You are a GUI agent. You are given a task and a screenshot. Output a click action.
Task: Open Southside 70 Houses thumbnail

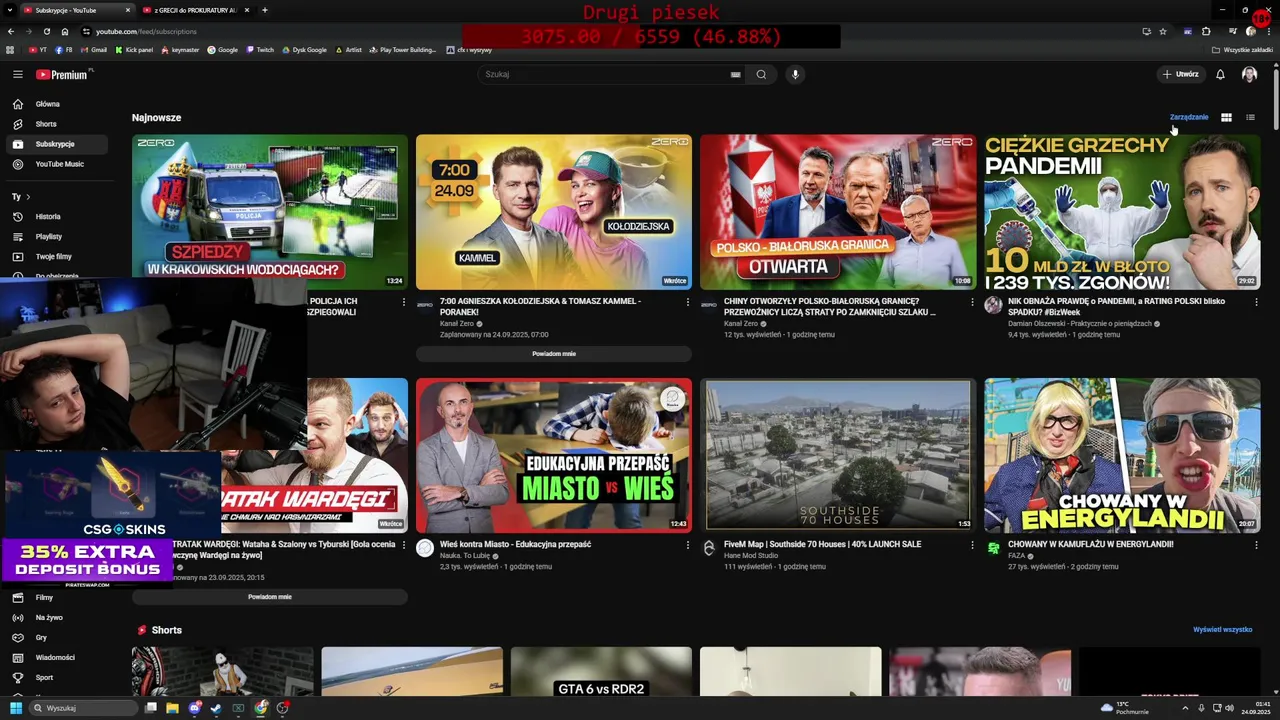(x=838, y=455)
